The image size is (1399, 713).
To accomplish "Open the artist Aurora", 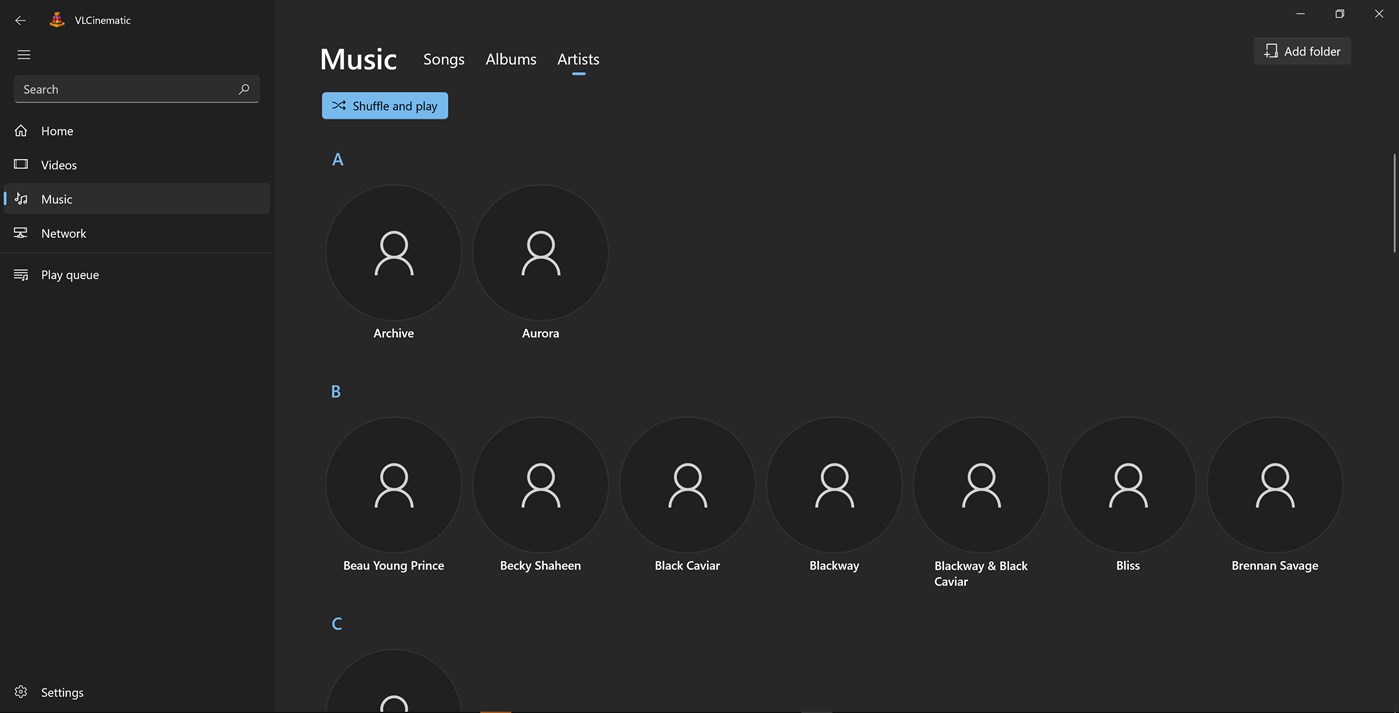I will tap(540, 252).
